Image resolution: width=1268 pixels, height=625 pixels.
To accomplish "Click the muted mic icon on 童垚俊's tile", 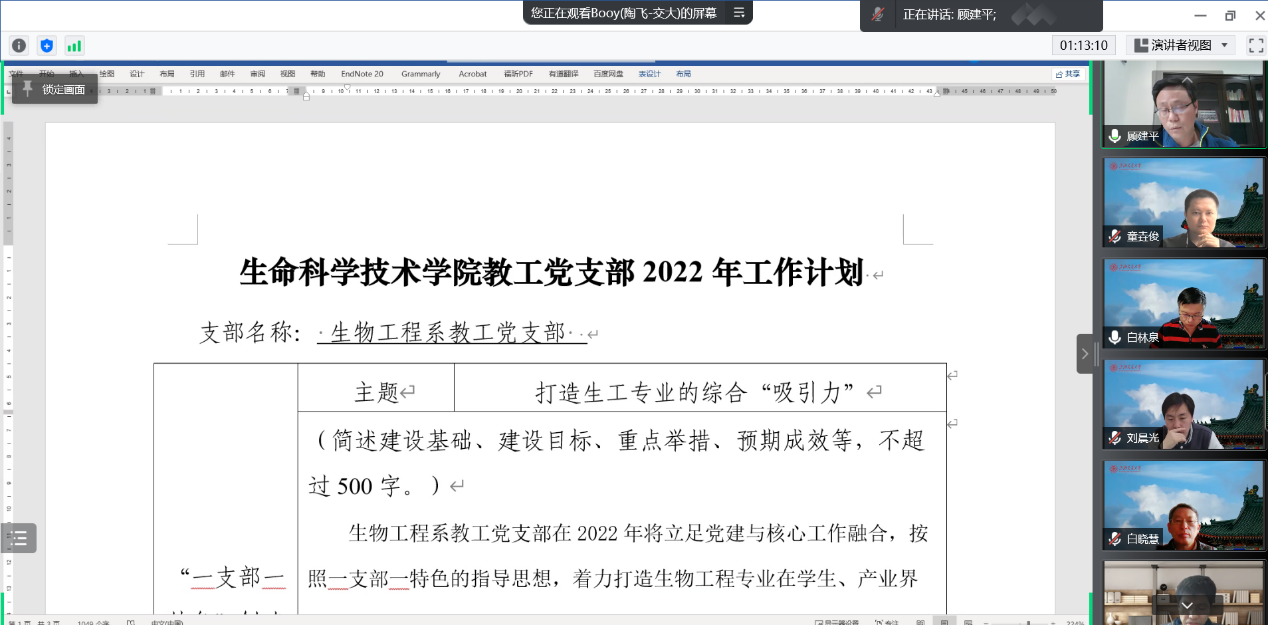I will point(1115,237).
